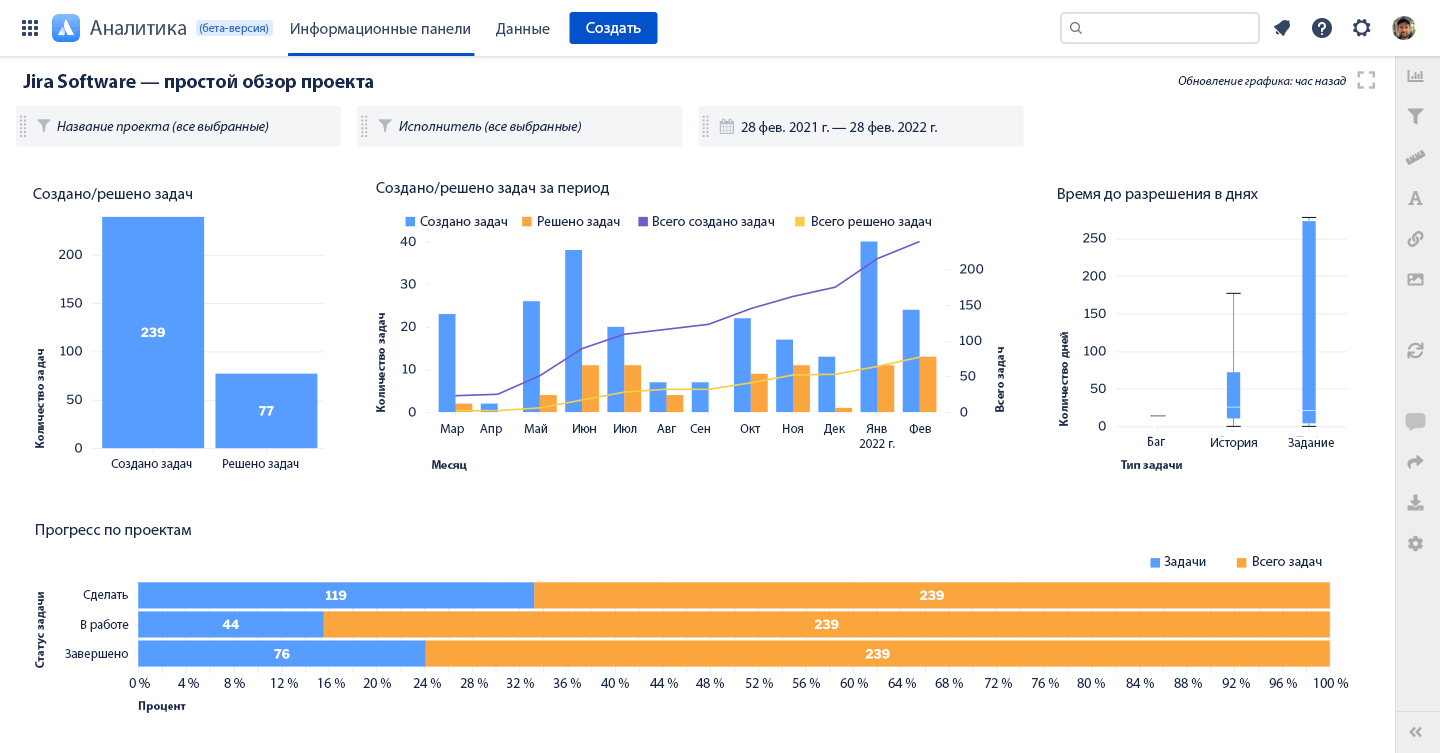Toggle 'Решено задач' legend series
This screenshot has width=1440, height=753.
click(x=571, y=221)
